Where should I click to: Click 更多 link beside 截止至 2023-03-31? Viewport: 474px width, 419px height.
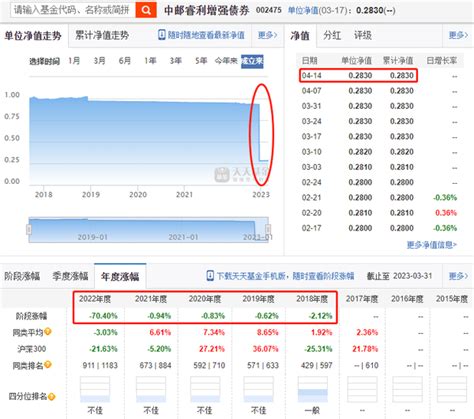pyautogui.click(x=458, y=276)
